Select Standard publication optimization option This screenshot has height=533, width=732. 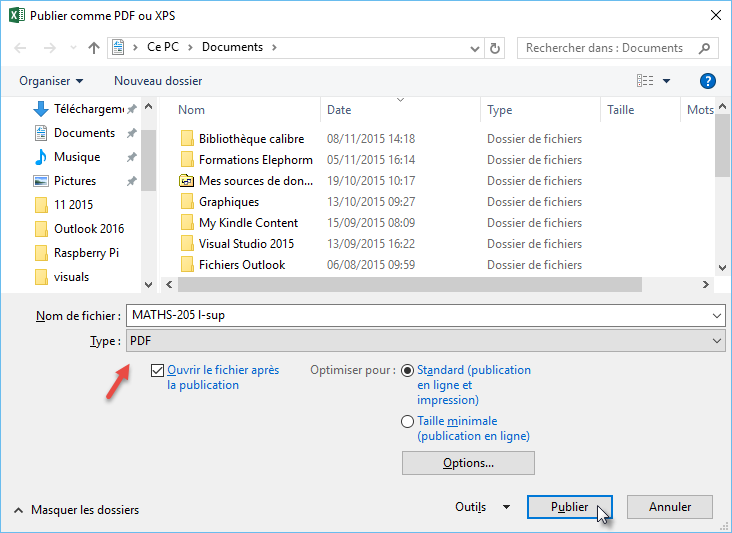(x=407, y=370)
